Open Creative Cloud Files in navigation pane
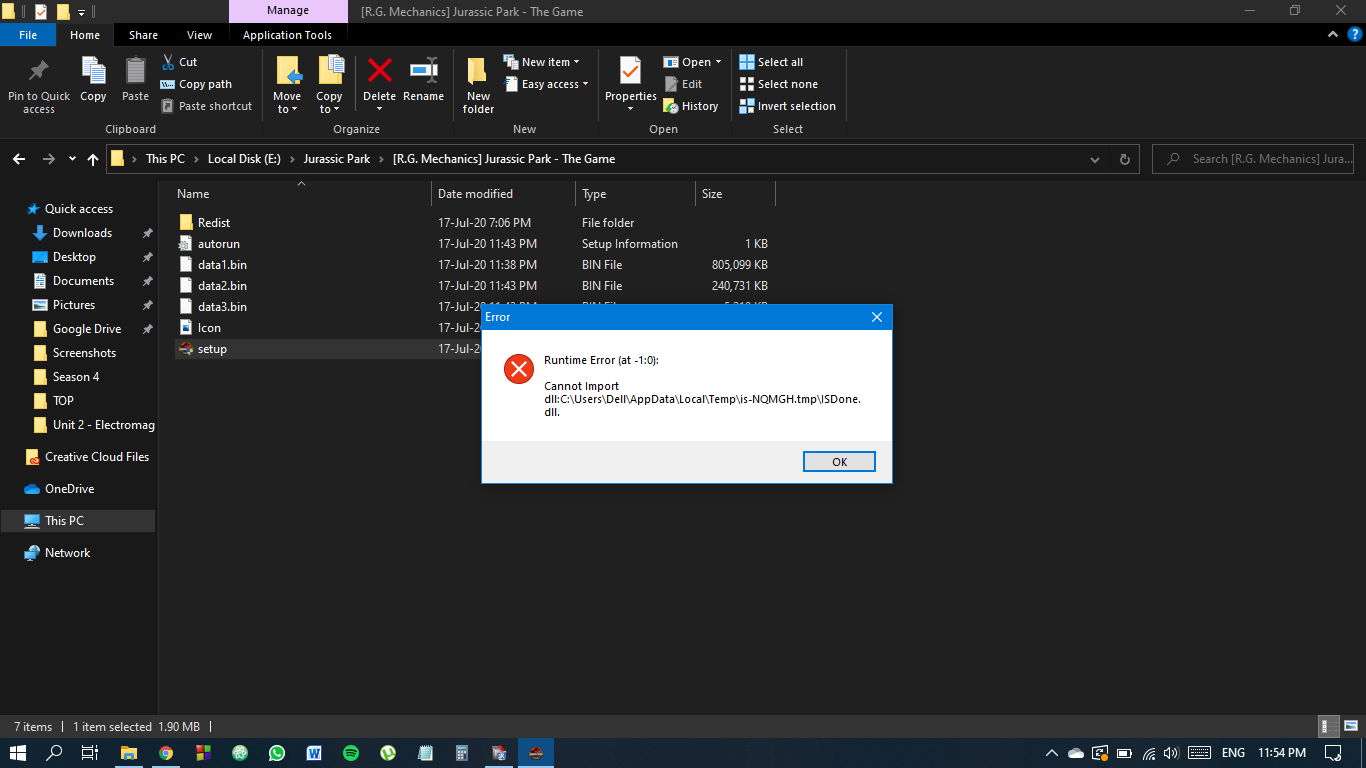The height and width of the screenshot is (768, 1366). point(96,457)
